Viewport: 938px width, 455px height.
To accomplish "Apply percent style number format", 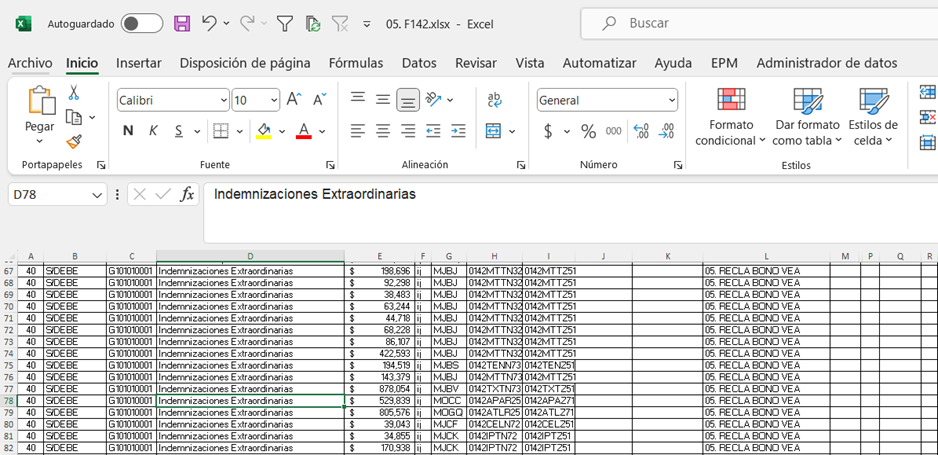I will coord(588,131).
